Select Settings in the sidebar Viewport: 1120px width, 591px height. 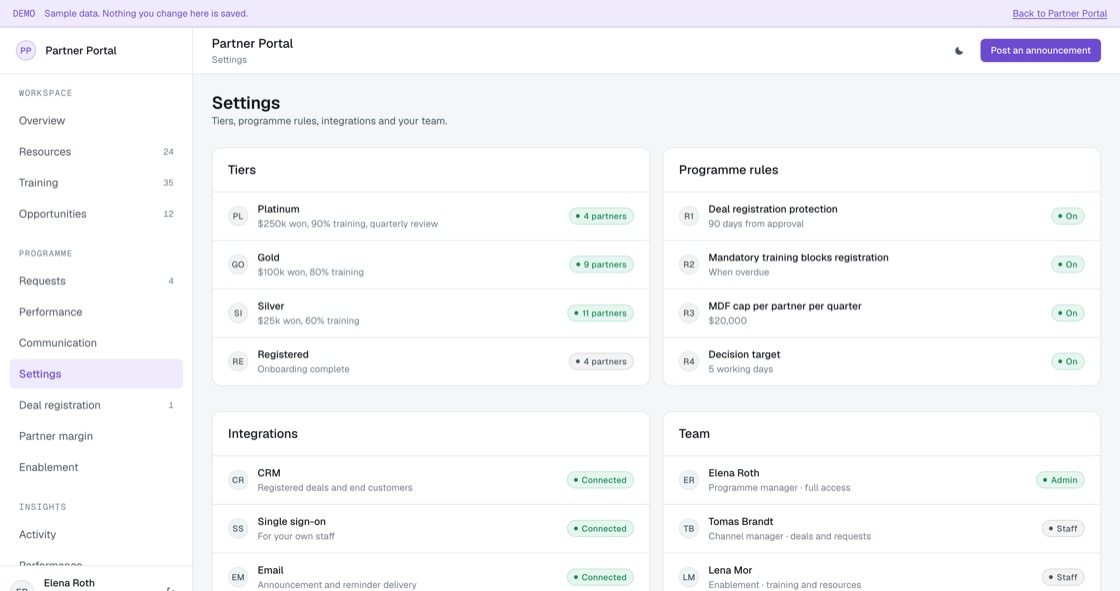96,374
